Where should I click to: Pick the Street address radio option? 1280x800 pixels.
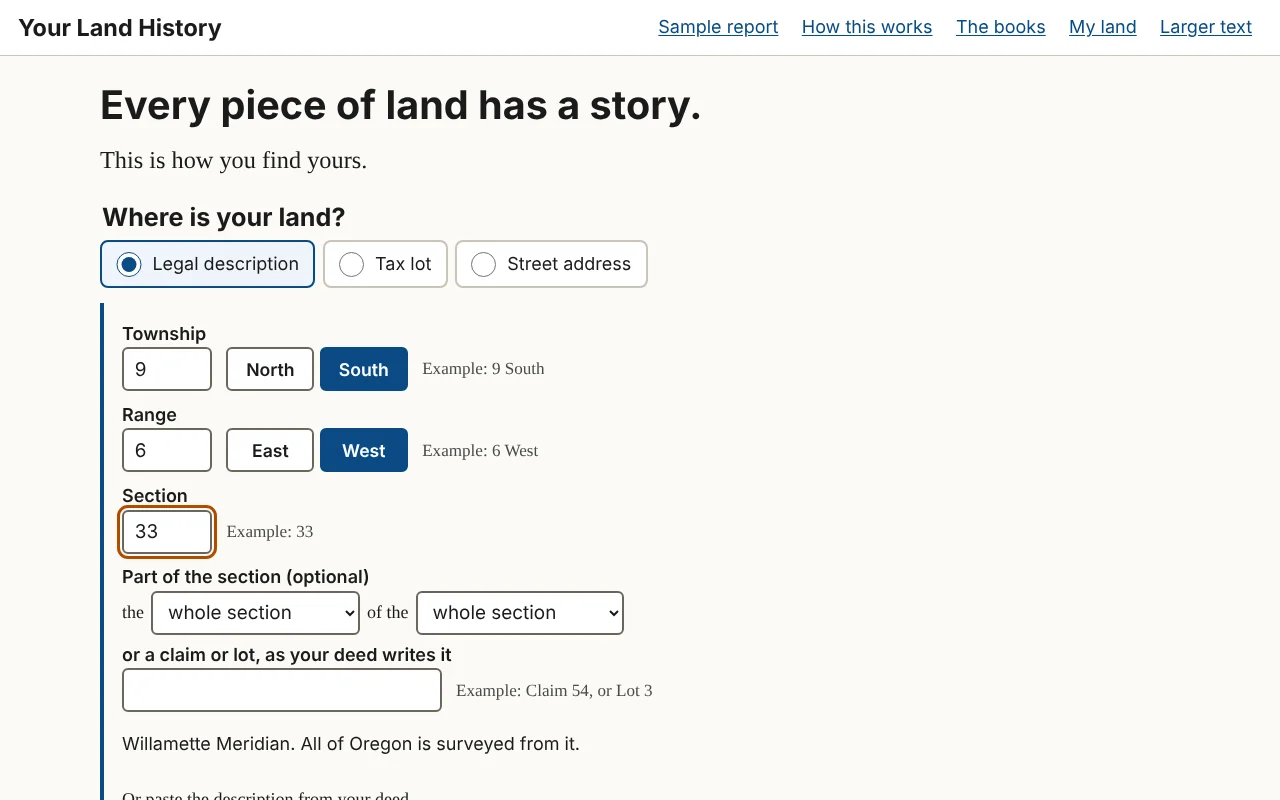point(551,264)
